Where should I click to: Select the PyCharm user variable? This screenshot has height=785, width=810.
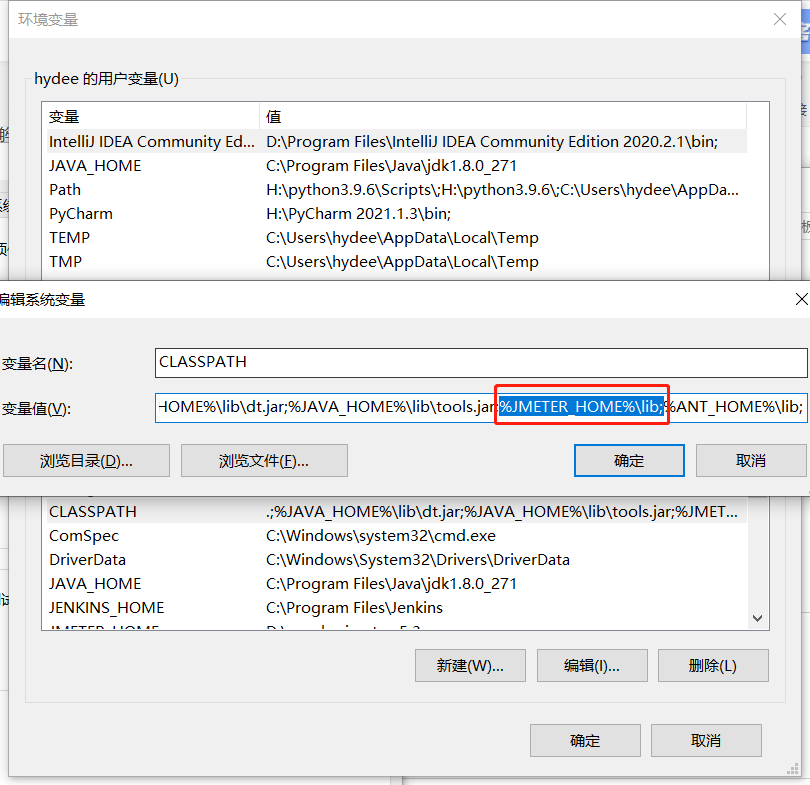click(397, 214)
